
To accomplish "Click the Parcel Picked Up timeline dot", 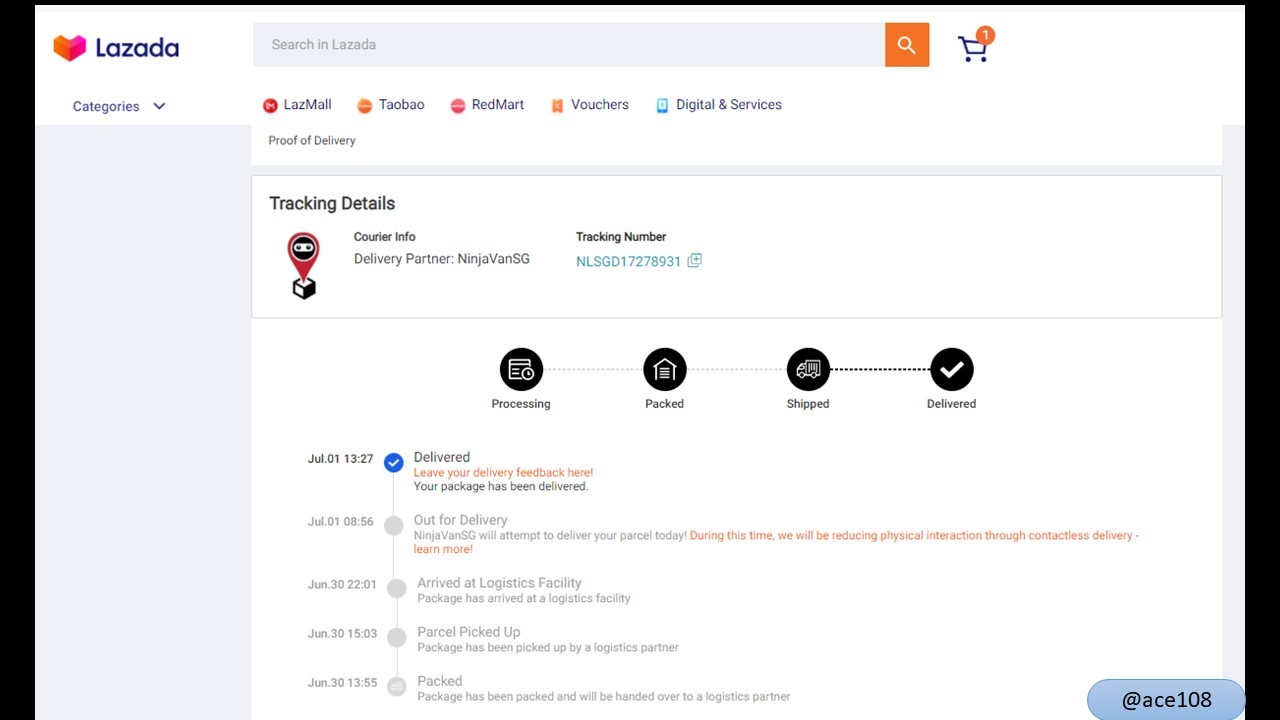I will pos(397,637).
